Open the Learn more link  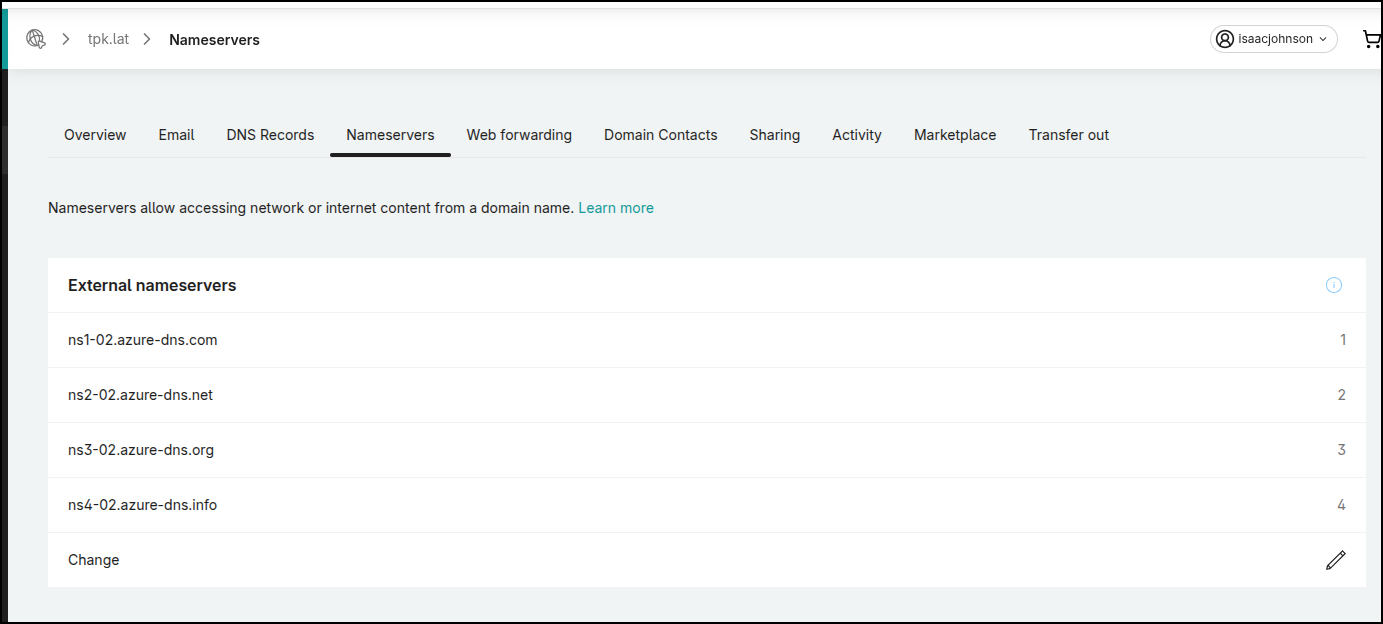click(x=615, y=208)
